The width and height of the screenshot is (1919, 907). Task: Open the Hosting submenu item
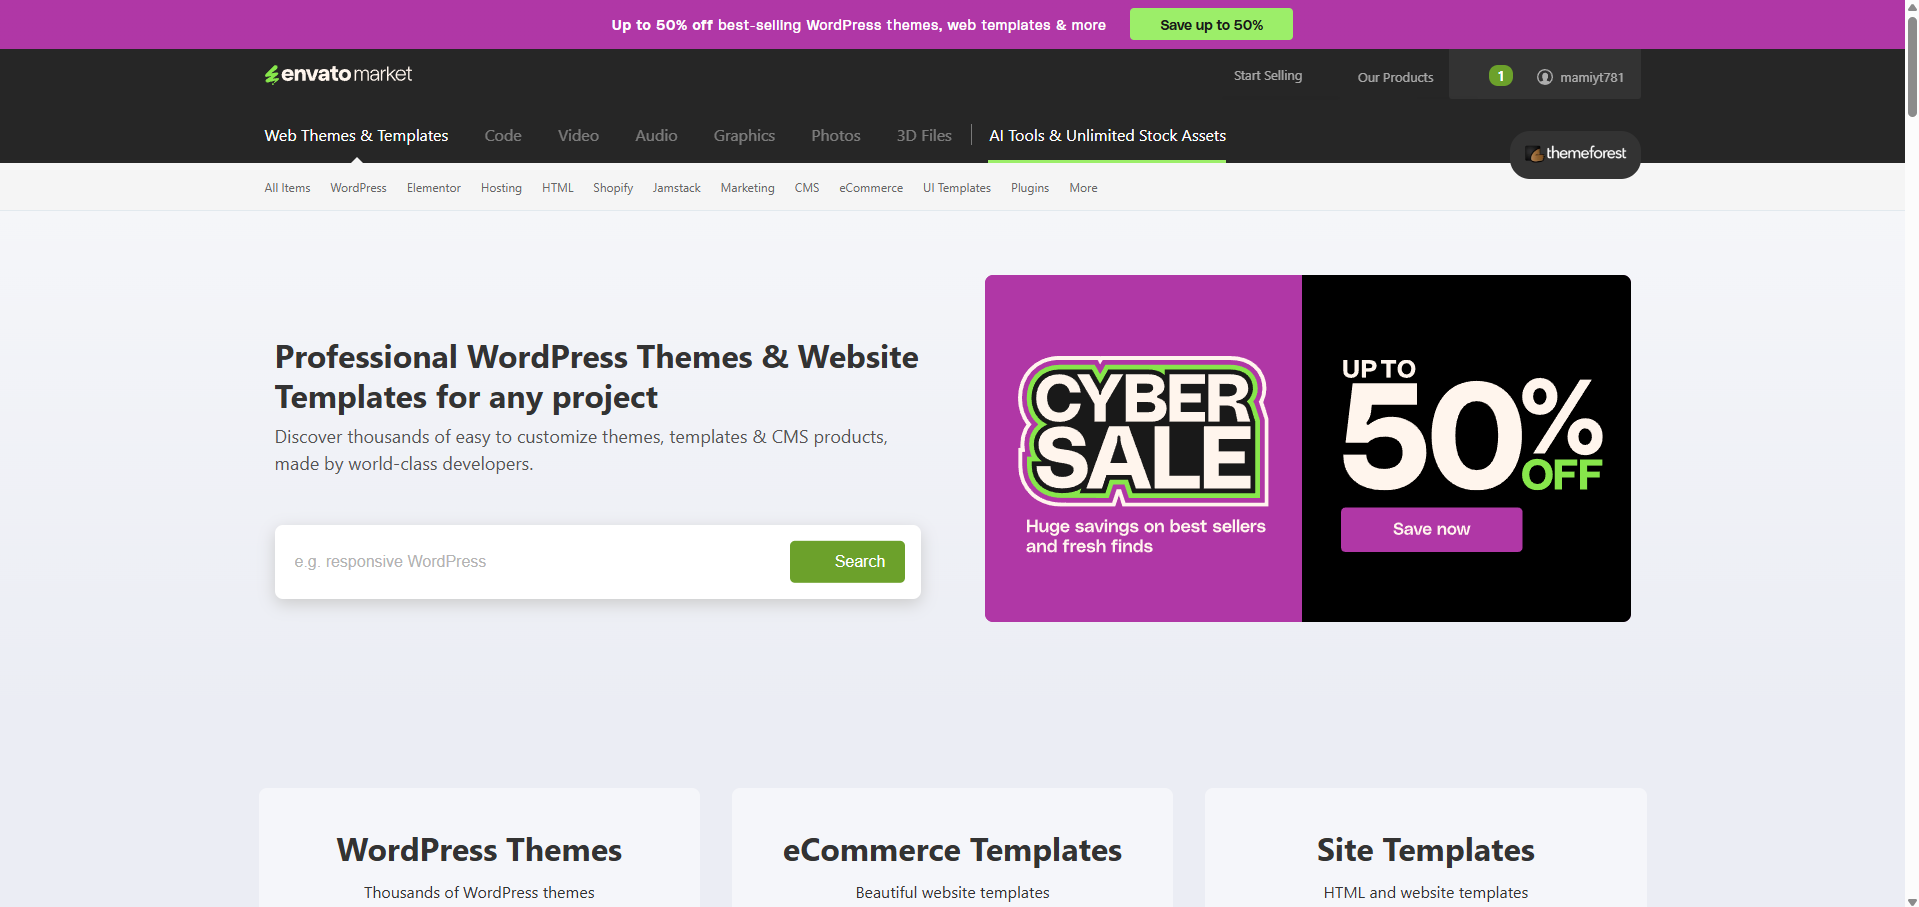click(x=501, y=188)
